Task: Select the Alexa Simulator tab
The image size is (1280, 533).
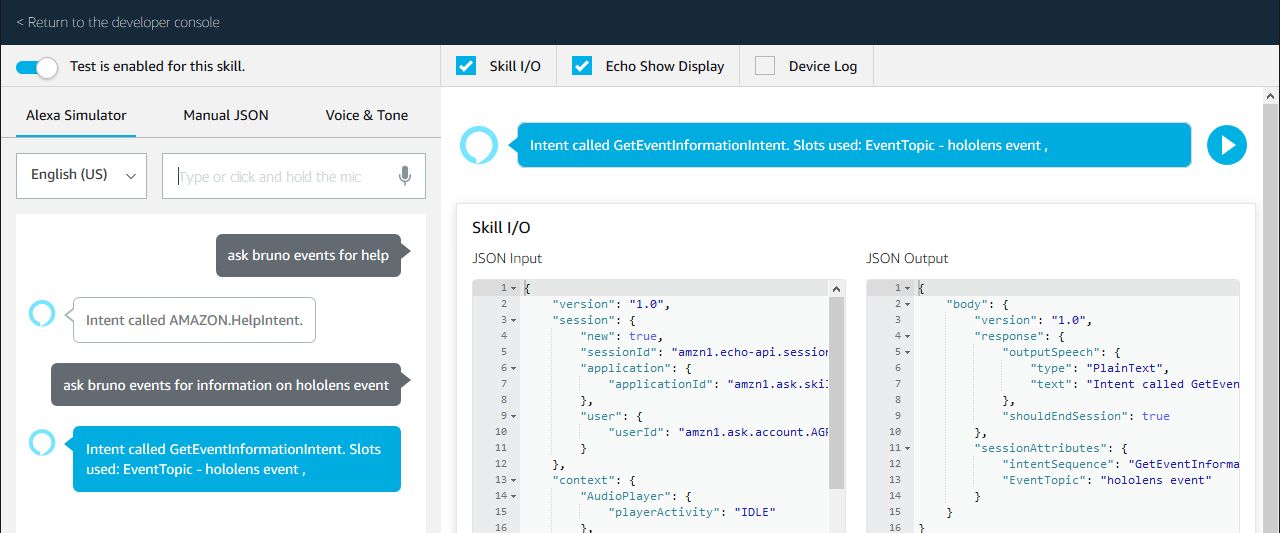Action: [76, 115]
